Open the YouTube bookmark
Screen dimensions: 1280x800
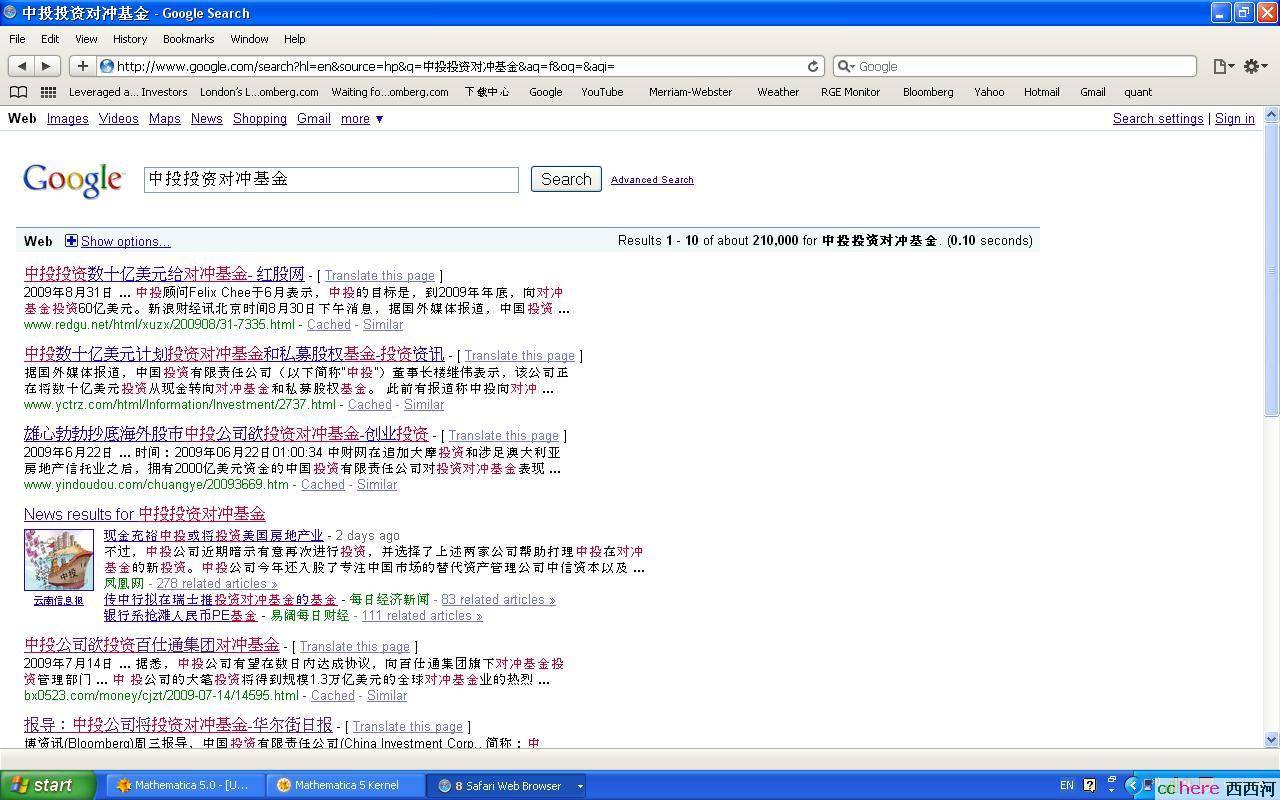[602, 92]
